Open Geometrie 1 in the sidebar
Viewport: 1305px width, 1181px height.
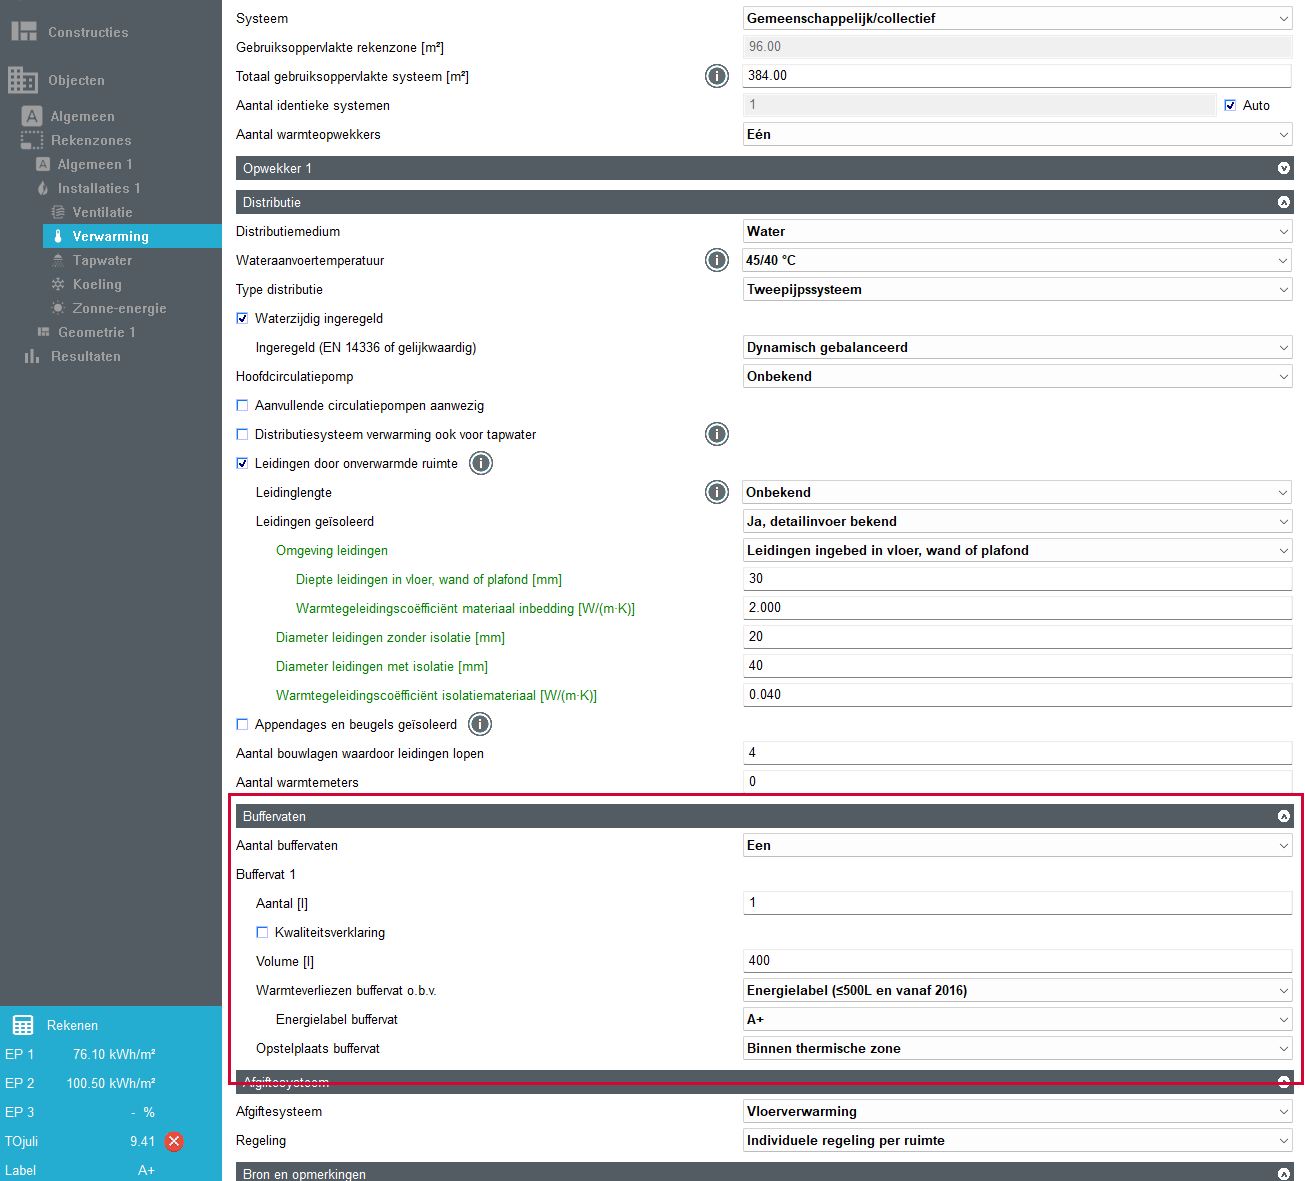pos(96,332)
